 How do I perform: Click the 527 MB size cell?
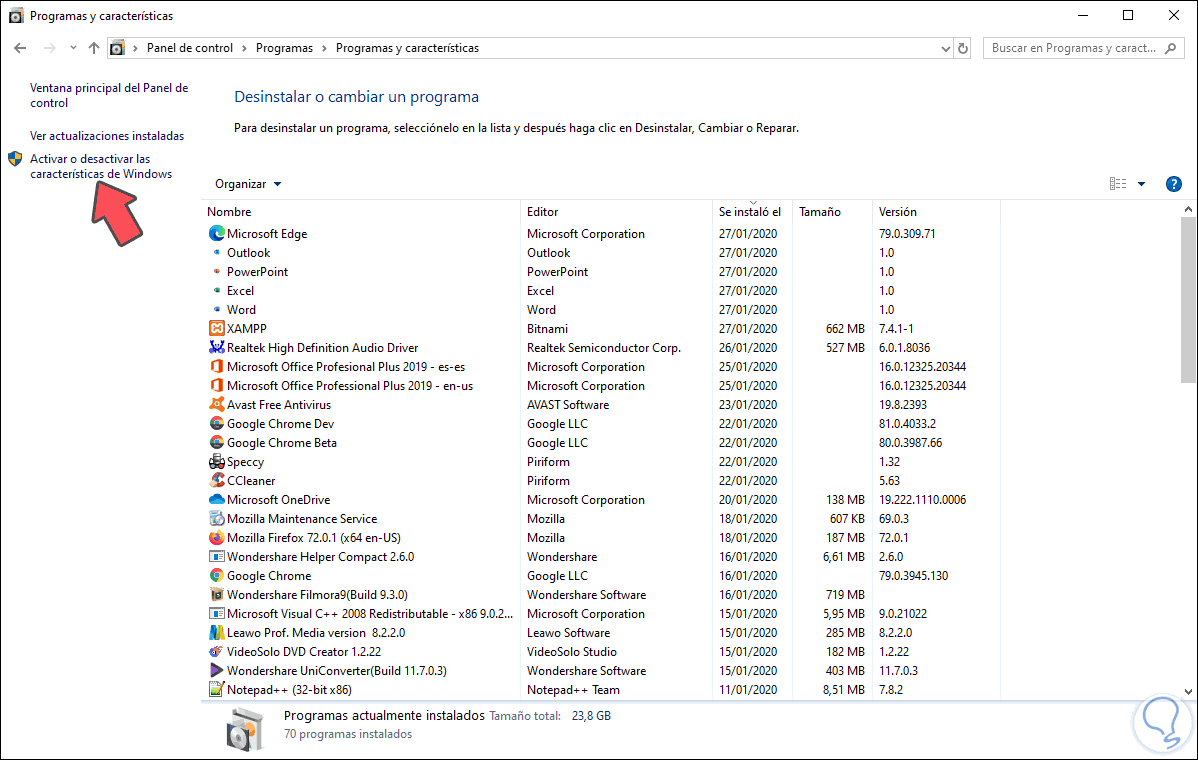(845, 348)
